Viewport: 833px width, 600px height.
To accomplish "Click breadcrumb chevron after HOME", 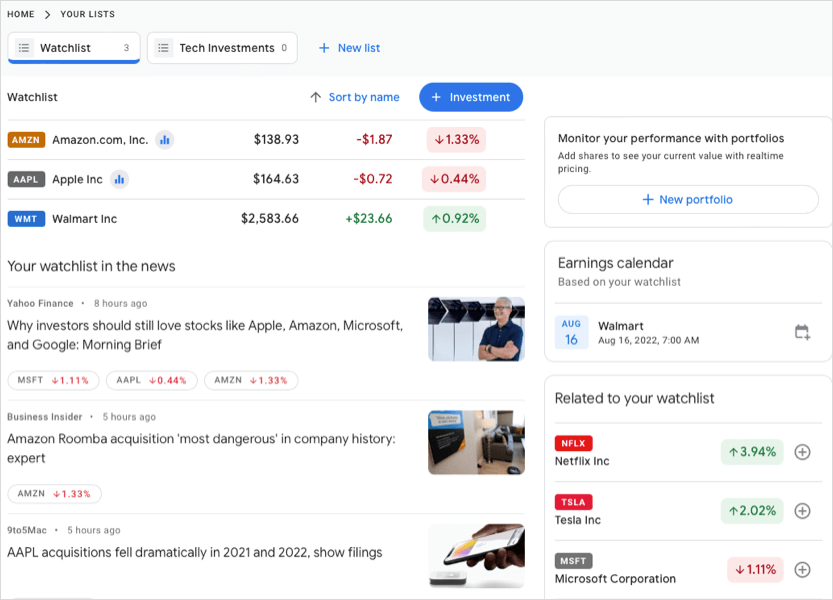I will 47,14.
